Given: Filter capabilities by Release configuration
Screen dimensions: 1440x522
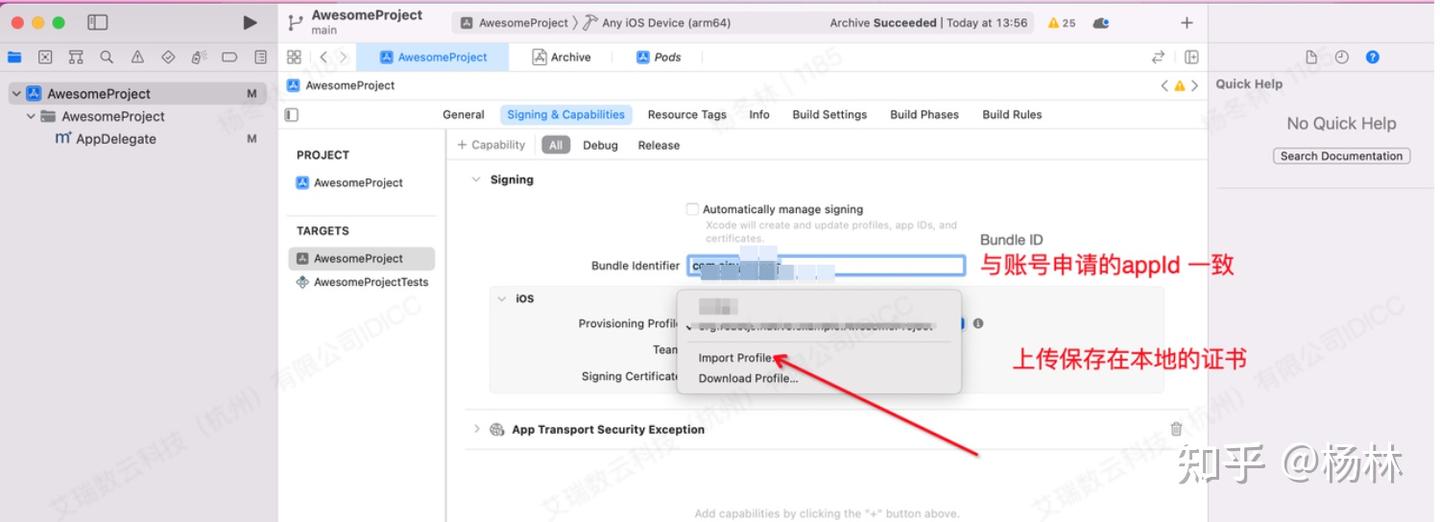Looking at the screenshot, I should [x=659, y=145].
